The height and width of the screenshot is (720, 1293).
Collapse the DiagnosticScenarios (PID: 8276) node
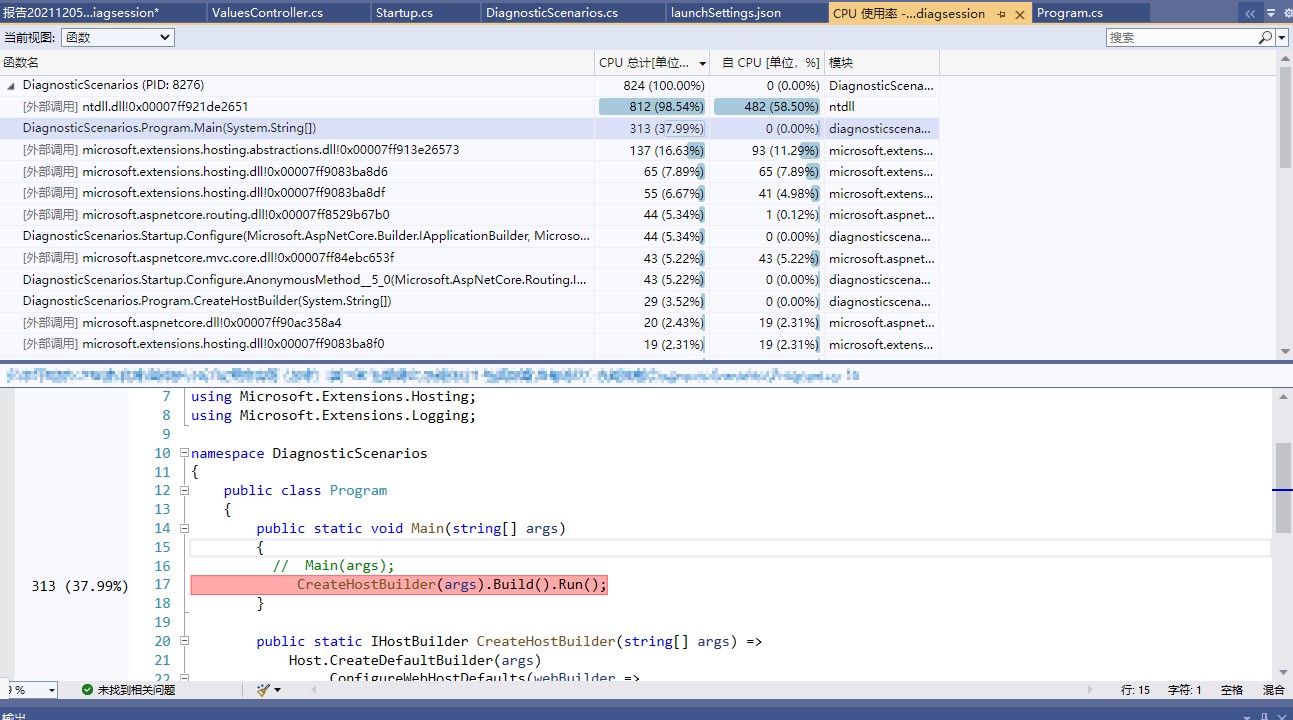click(x=11, y=85)
